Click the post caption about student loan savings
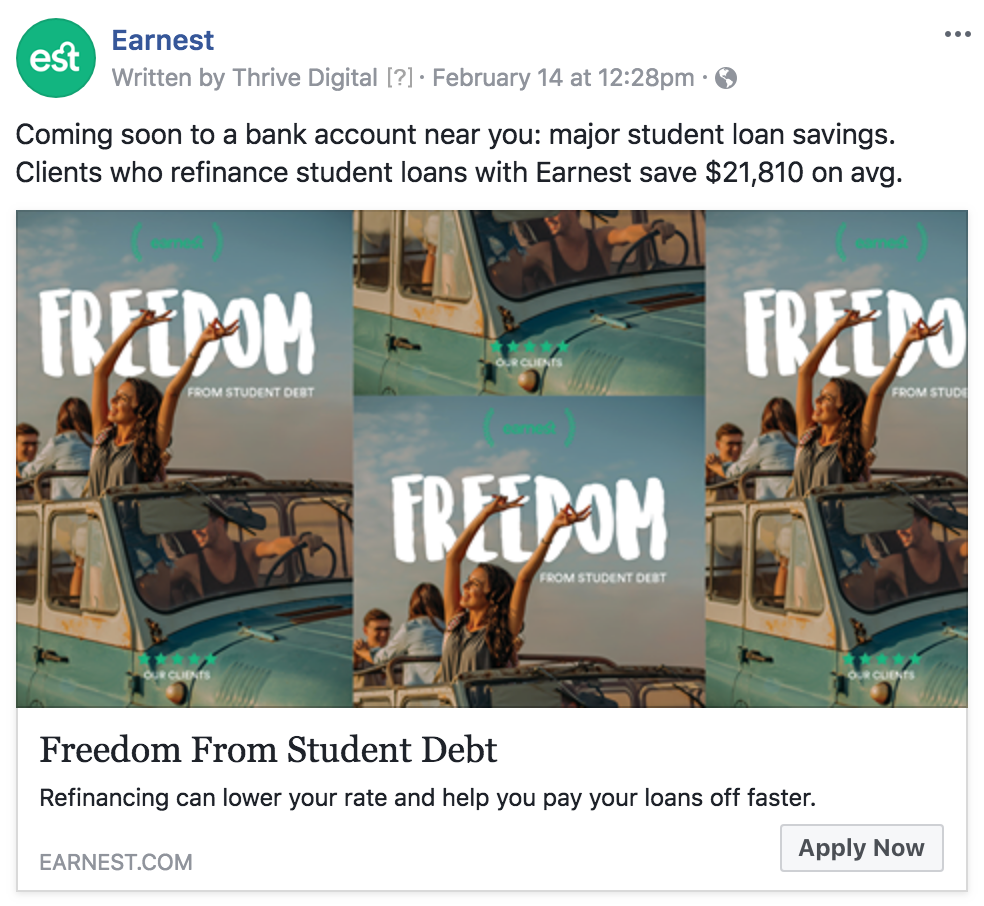The image size is (984, 906). 458,154
